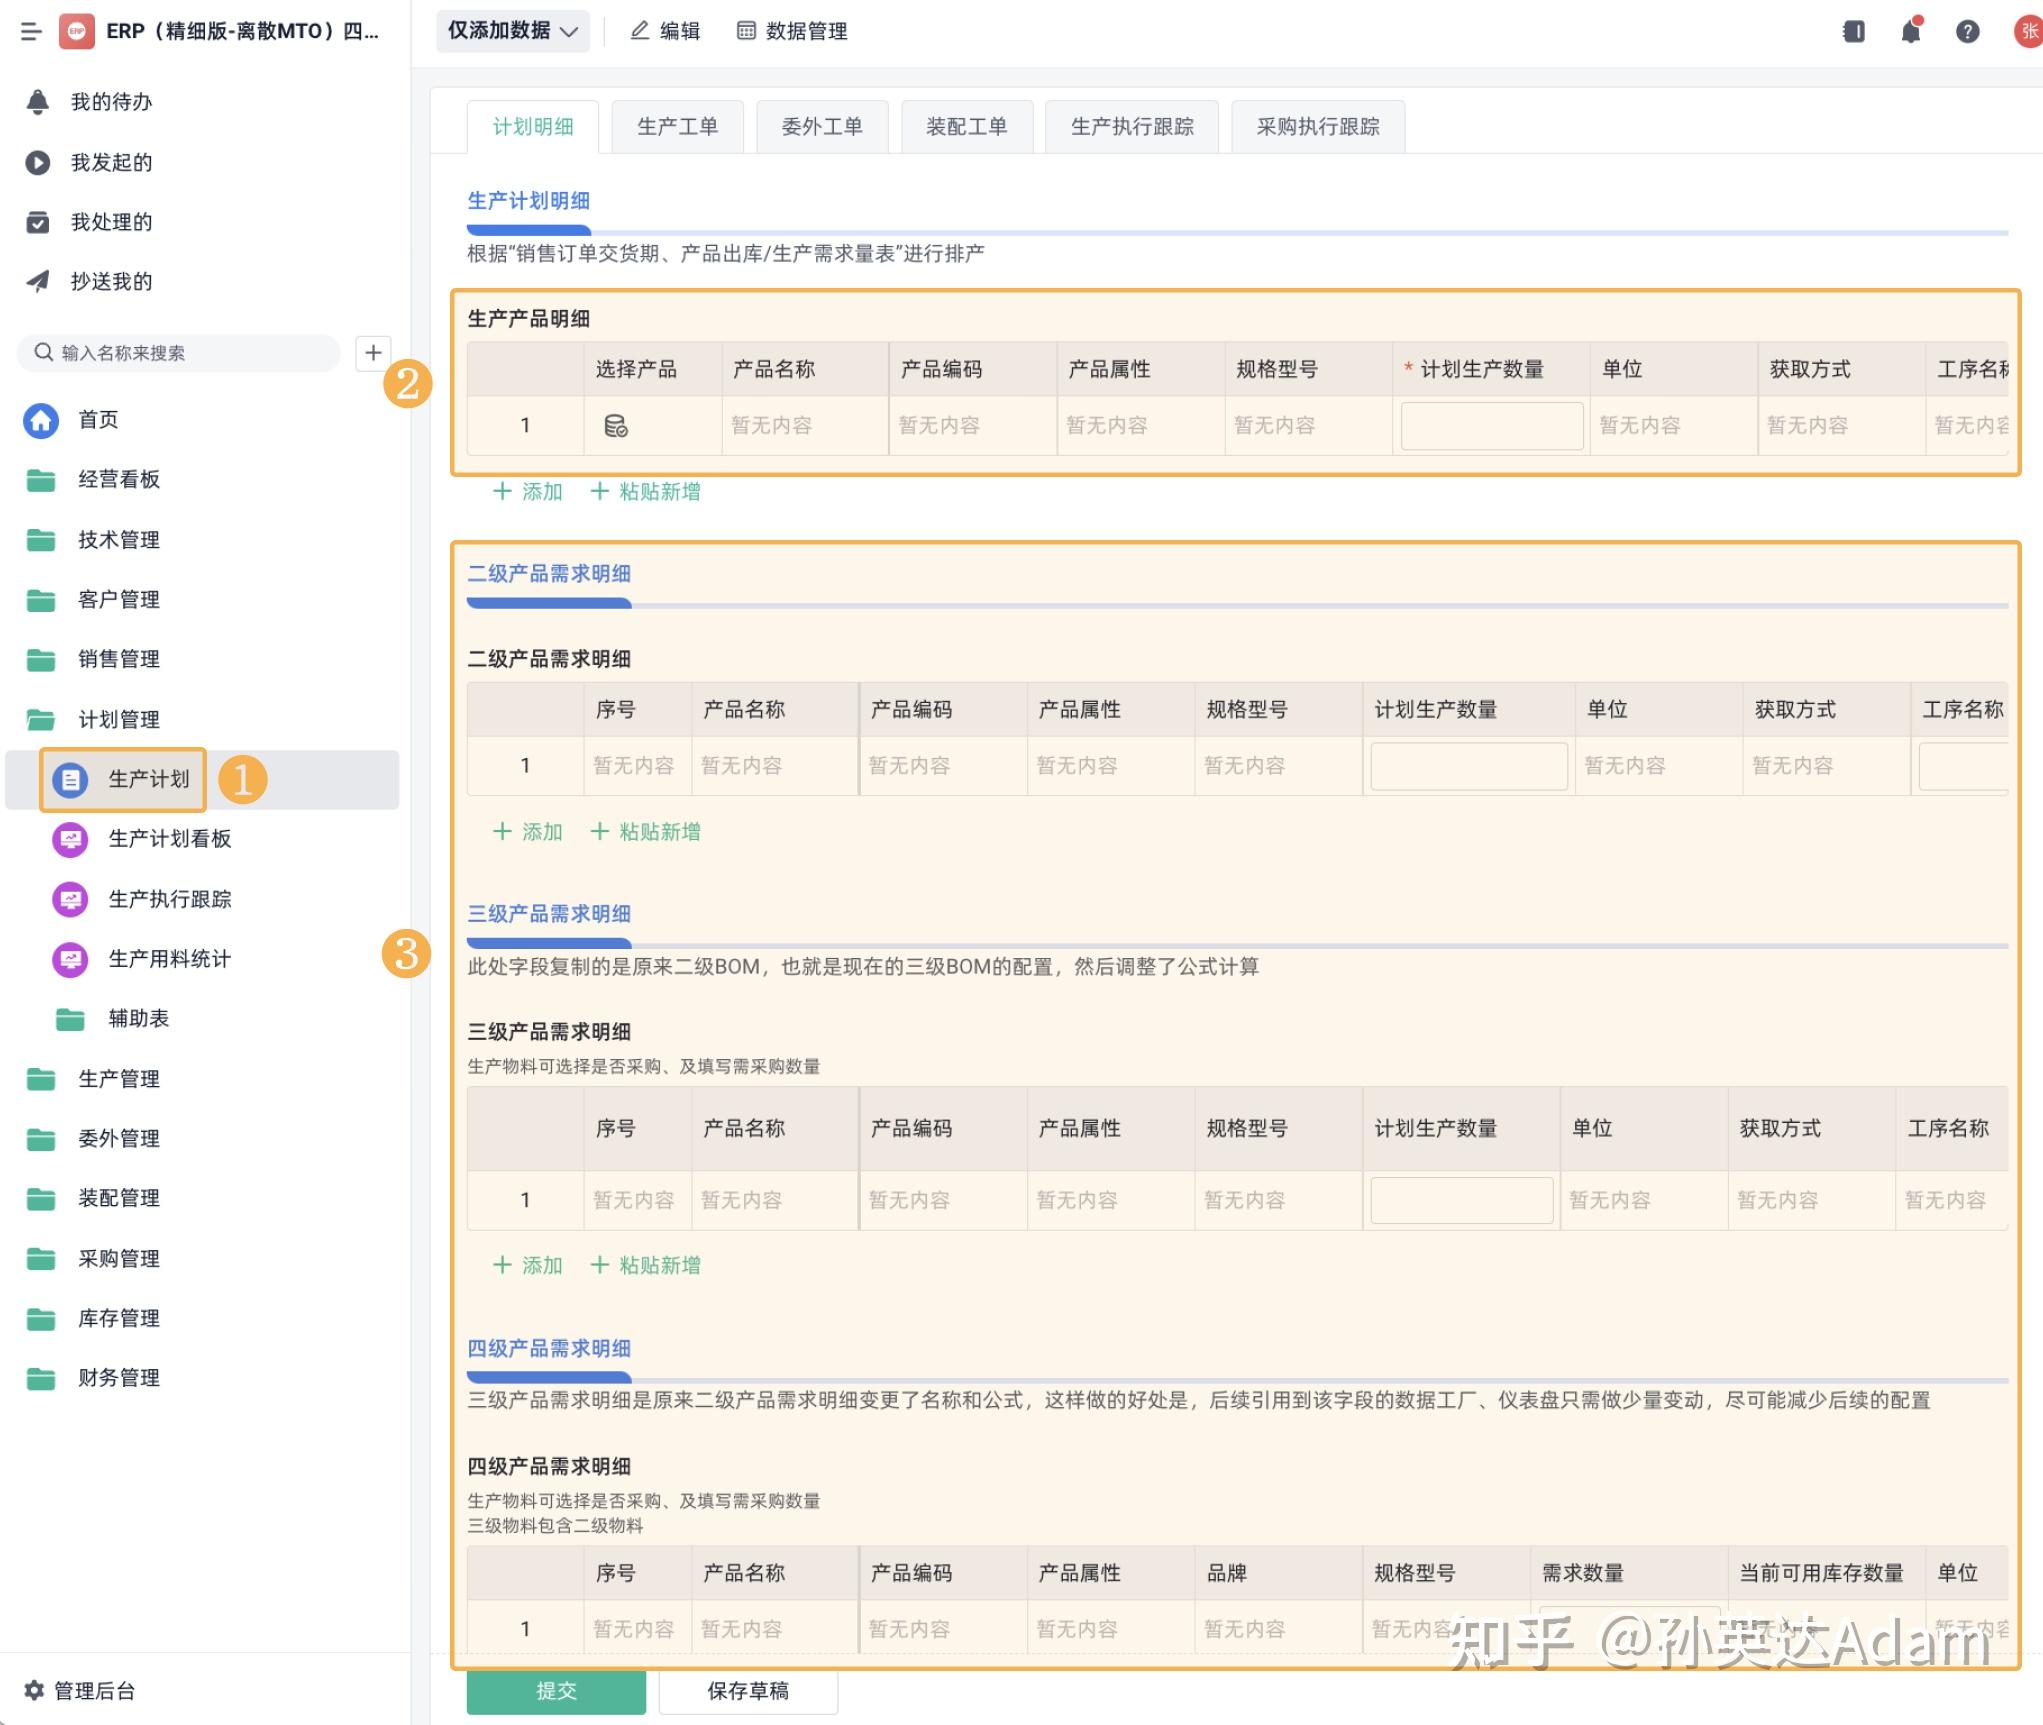This screenshot has height=1725, width=2043.
Task: Switch to the 生产工单 tab
Action: point(677,125)
